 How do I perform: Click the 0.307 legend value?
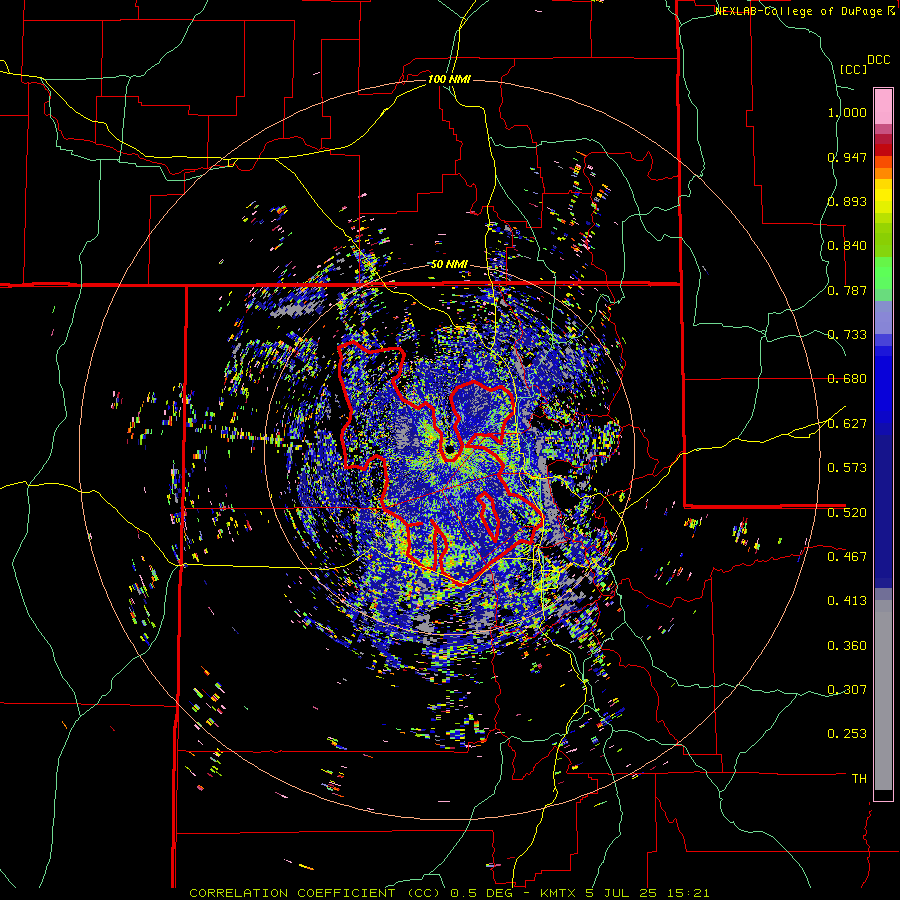tap(847, 689)
